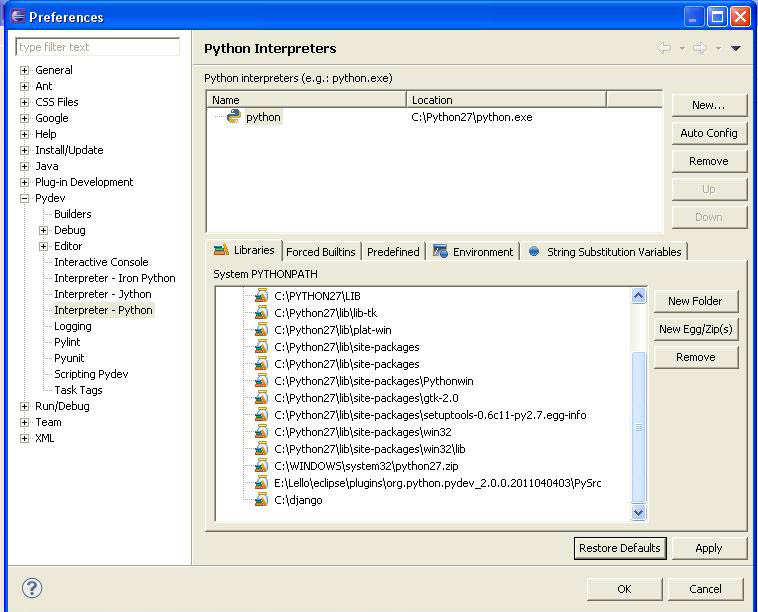
Task: Select the Logging preferences item
Action: 73,326
